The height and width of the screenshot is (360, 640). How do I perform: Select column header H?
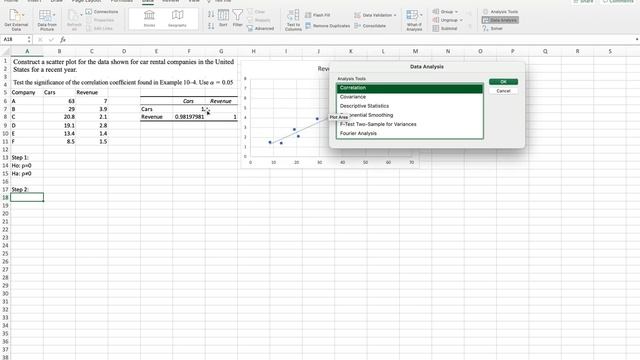pyautogui.click(x=253, y=51)
